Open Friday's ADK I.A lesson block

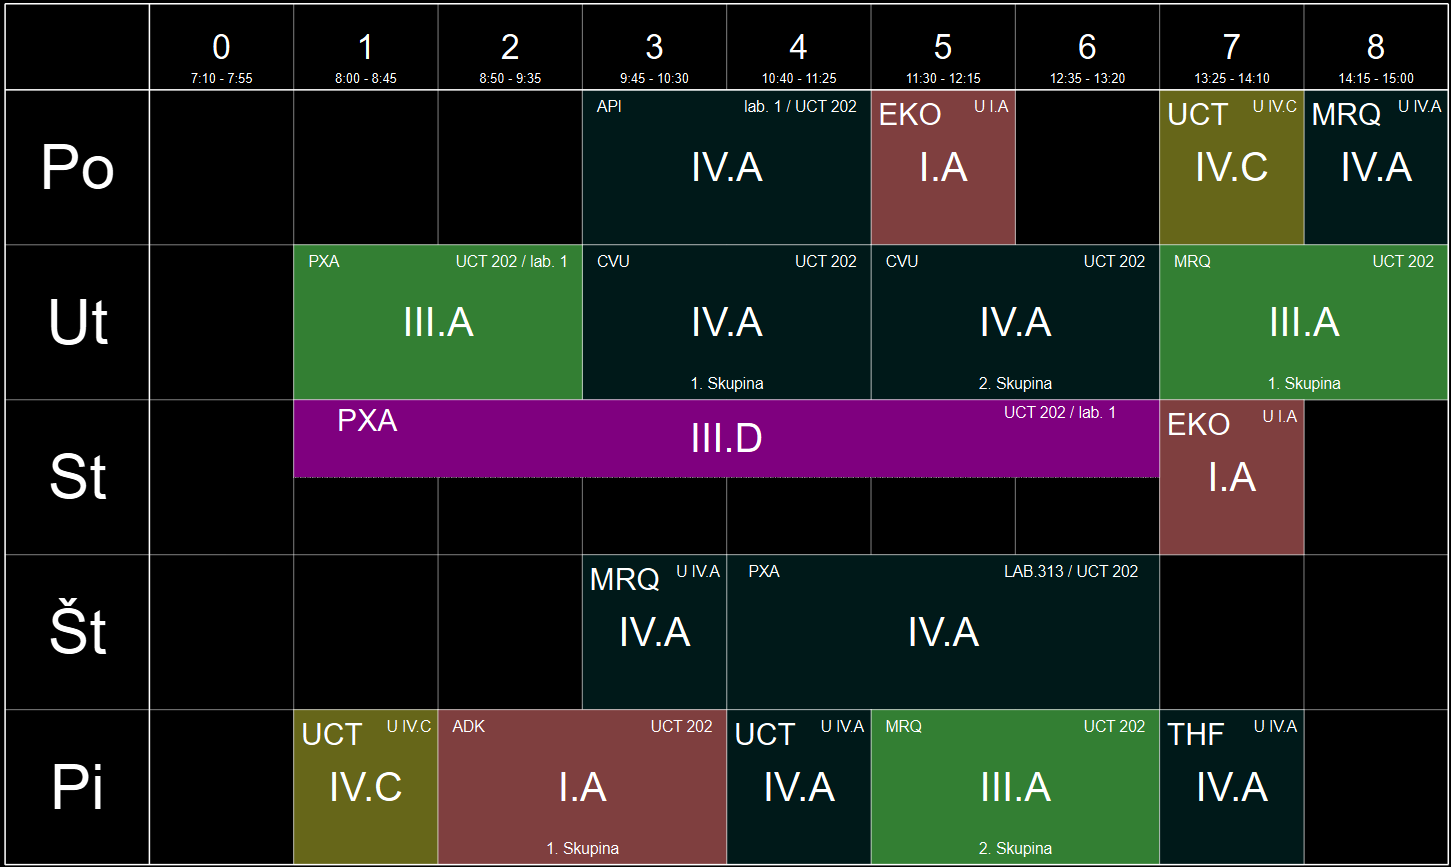point(582,788)
